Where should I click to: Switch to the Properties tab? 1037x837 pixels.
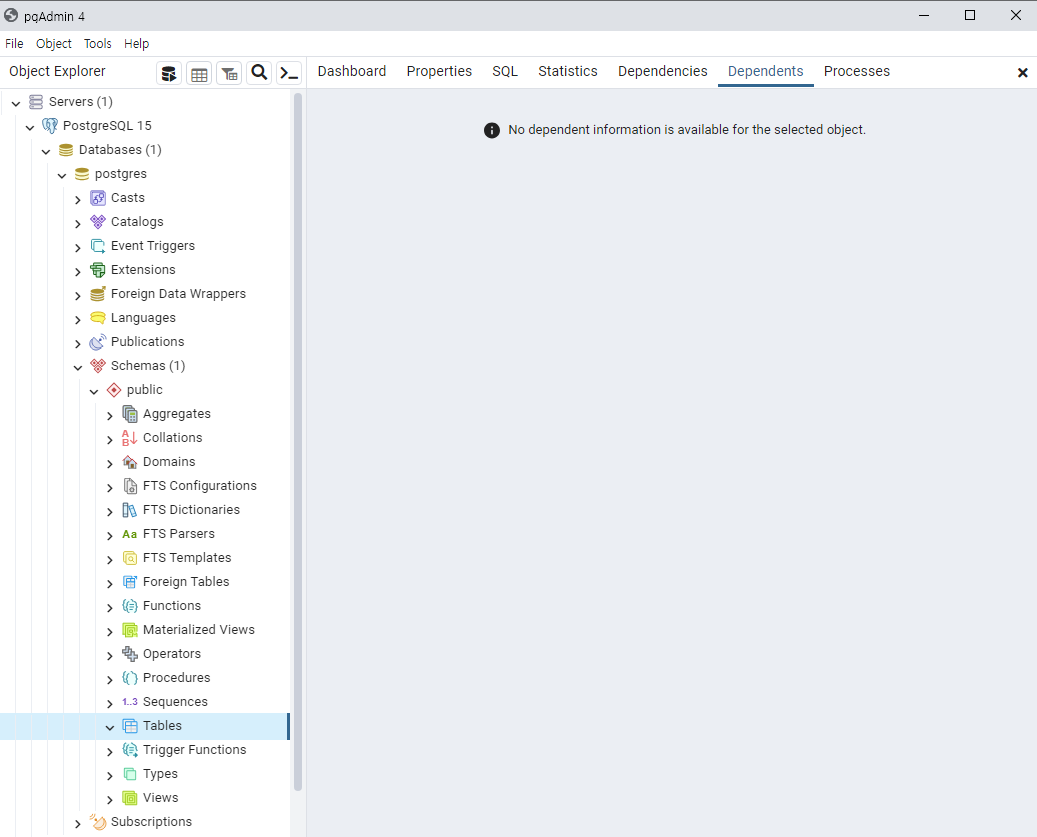439,71
